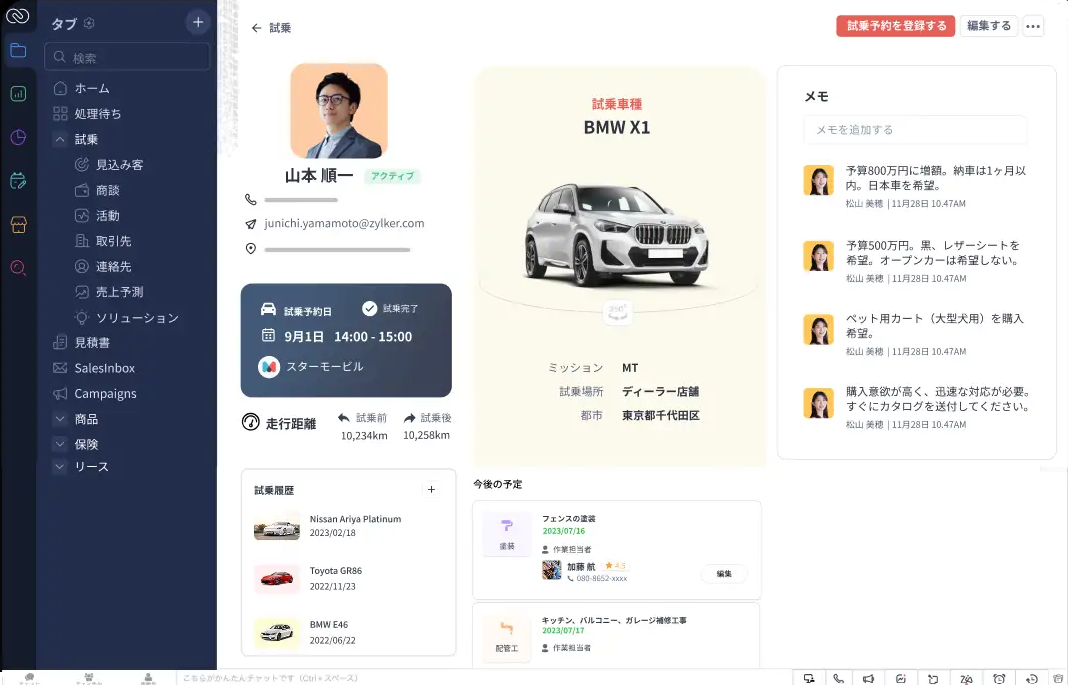Click the スターモービル dealer logo icon
The height and width of the screenshot is (685, 1068).
point(269,367)
